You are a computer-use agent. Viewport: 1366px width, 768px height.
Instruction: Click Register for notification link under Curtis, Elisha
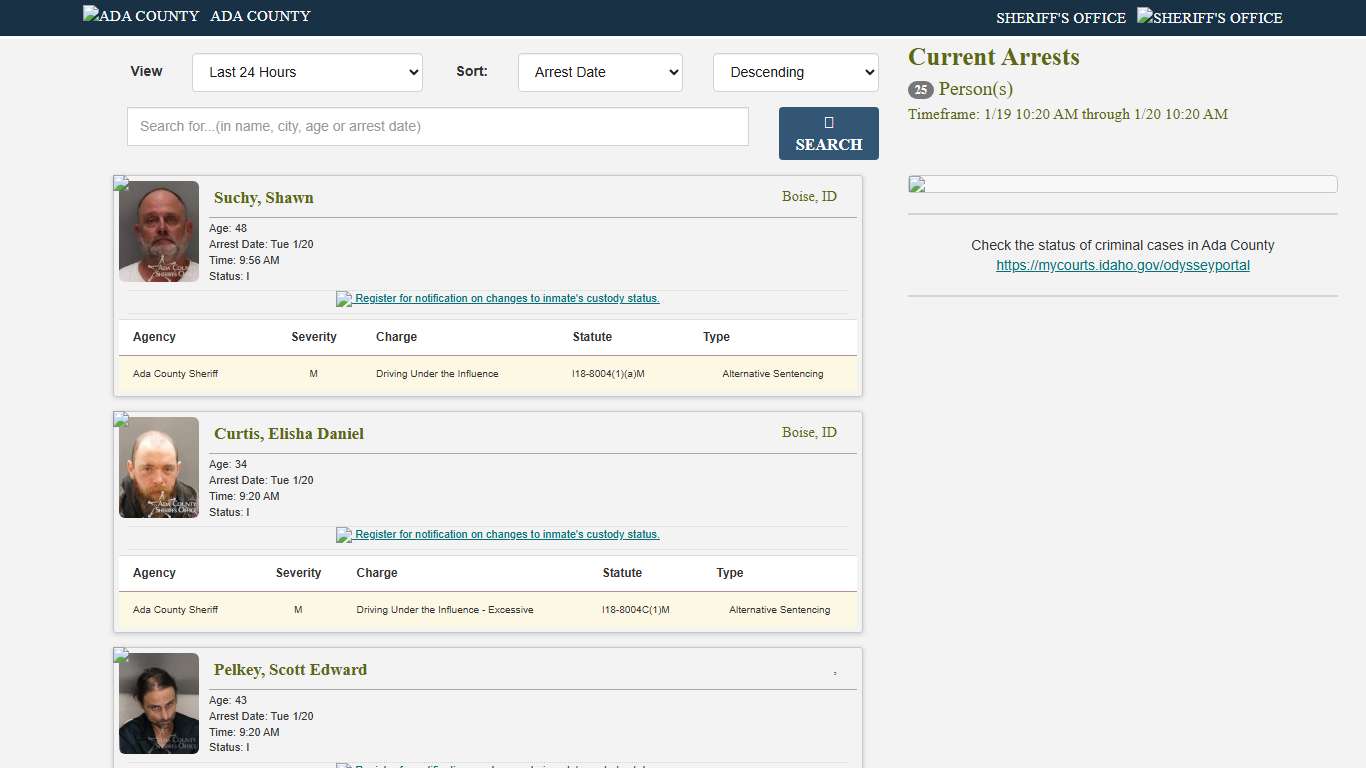pyautogui.click(x=507, y=534)
